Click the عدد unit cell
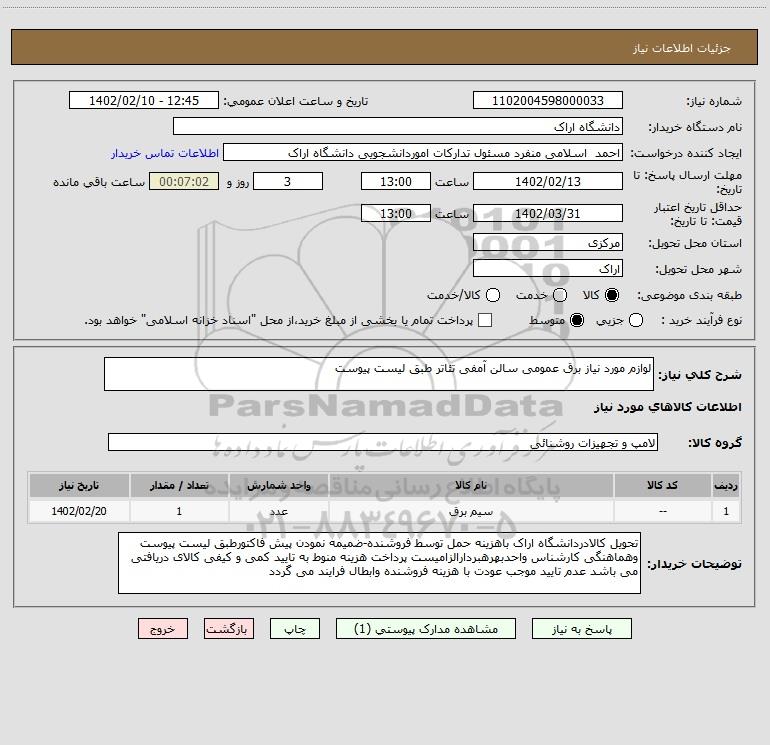This screenshot has height=745, width=770. point(278,511)
